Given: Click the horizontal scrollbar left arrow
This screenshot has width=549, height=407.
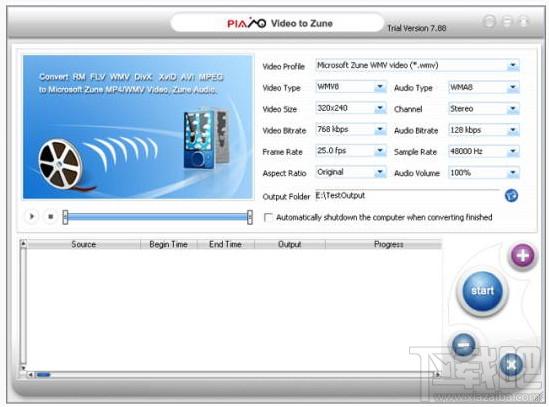Looking at the screenshot, I should 30,375.
